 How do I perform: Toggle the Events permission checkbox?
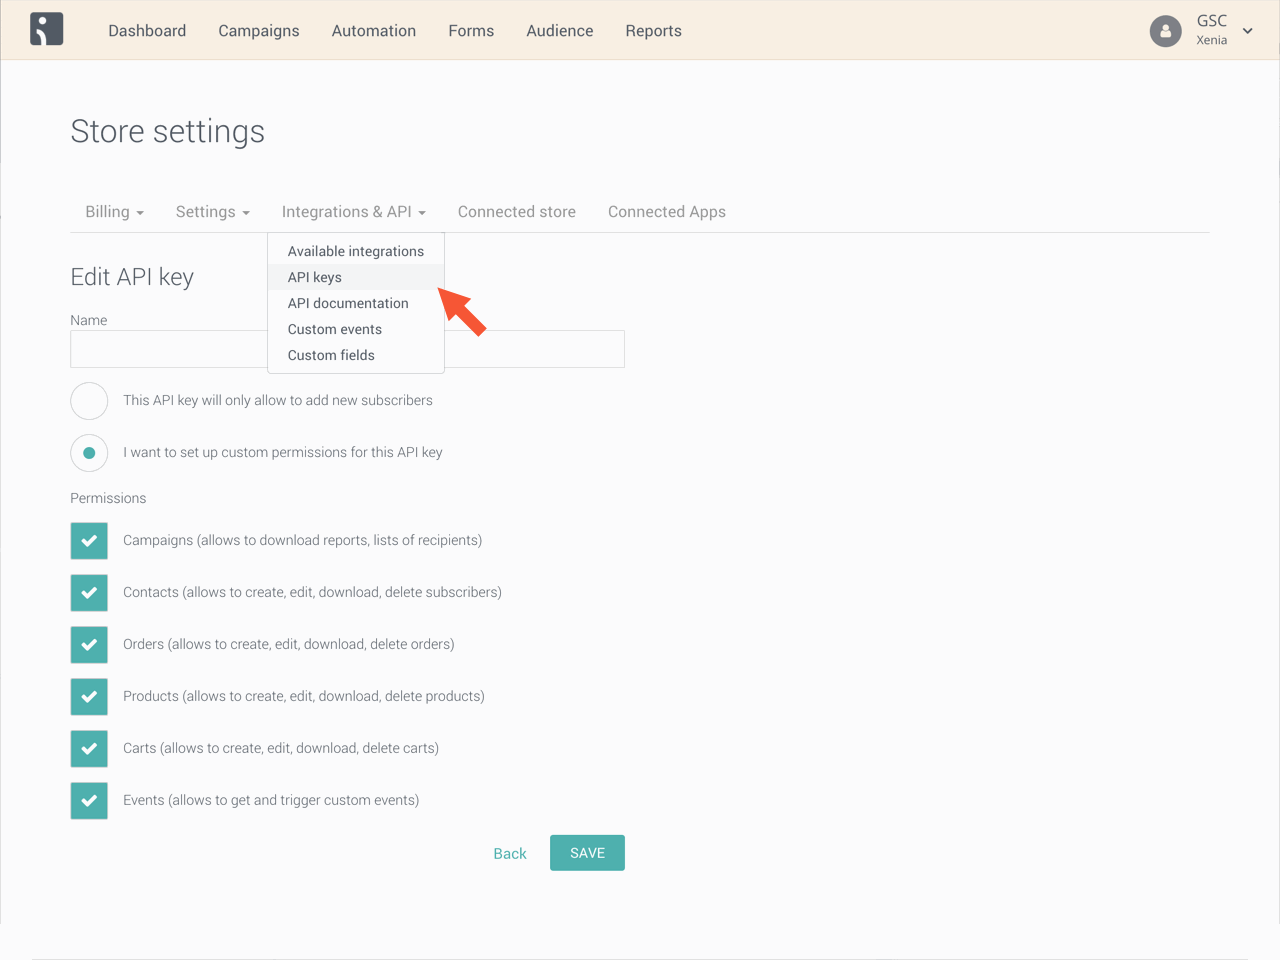[89, 801]
